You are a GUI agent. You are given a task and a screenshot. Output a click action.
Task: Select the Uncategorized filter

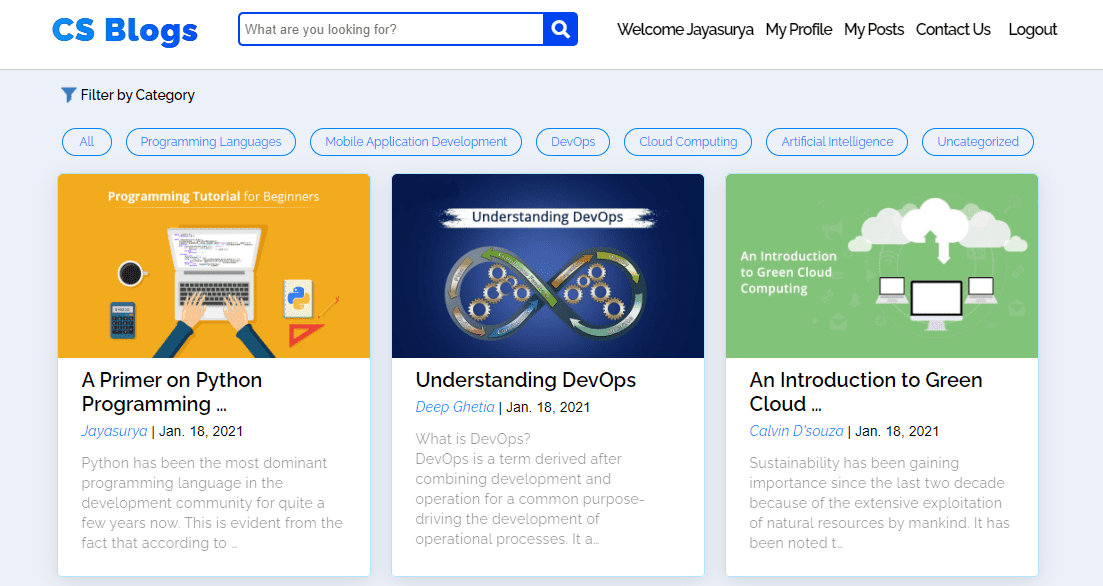(977, 141)
